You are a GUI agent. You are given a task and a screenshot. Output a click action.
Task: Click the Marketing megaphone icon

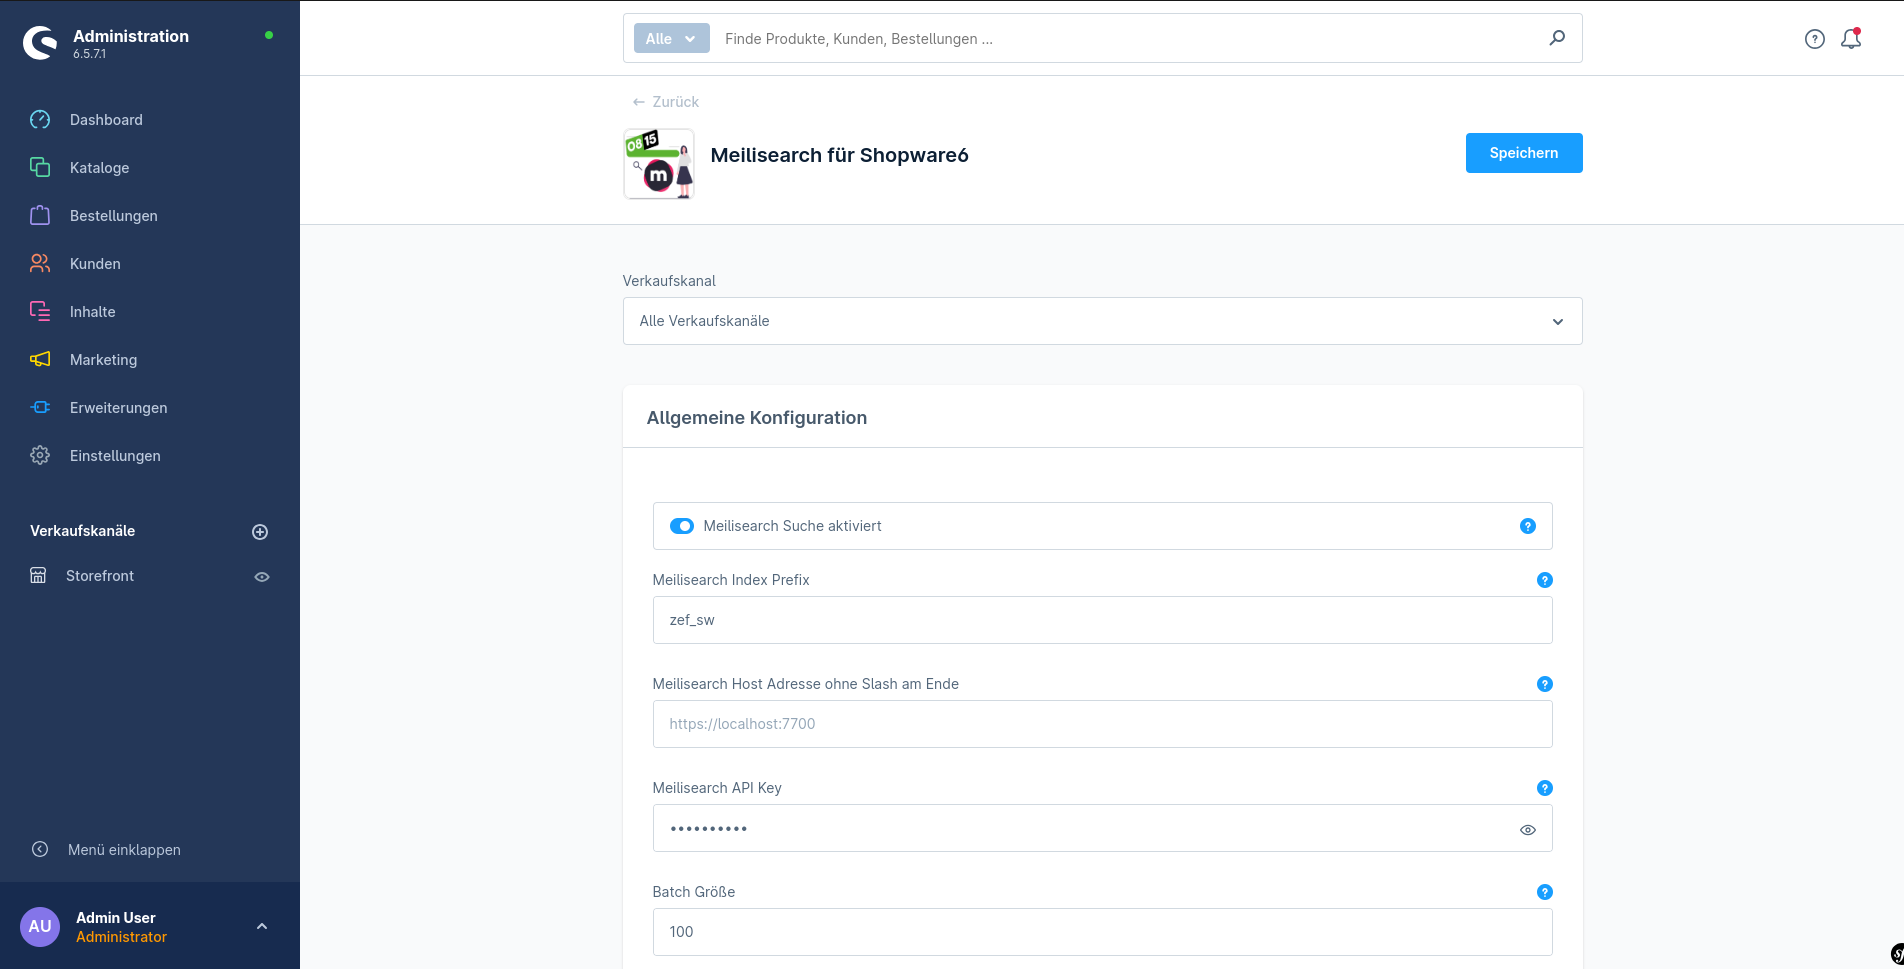click(40, 360)
